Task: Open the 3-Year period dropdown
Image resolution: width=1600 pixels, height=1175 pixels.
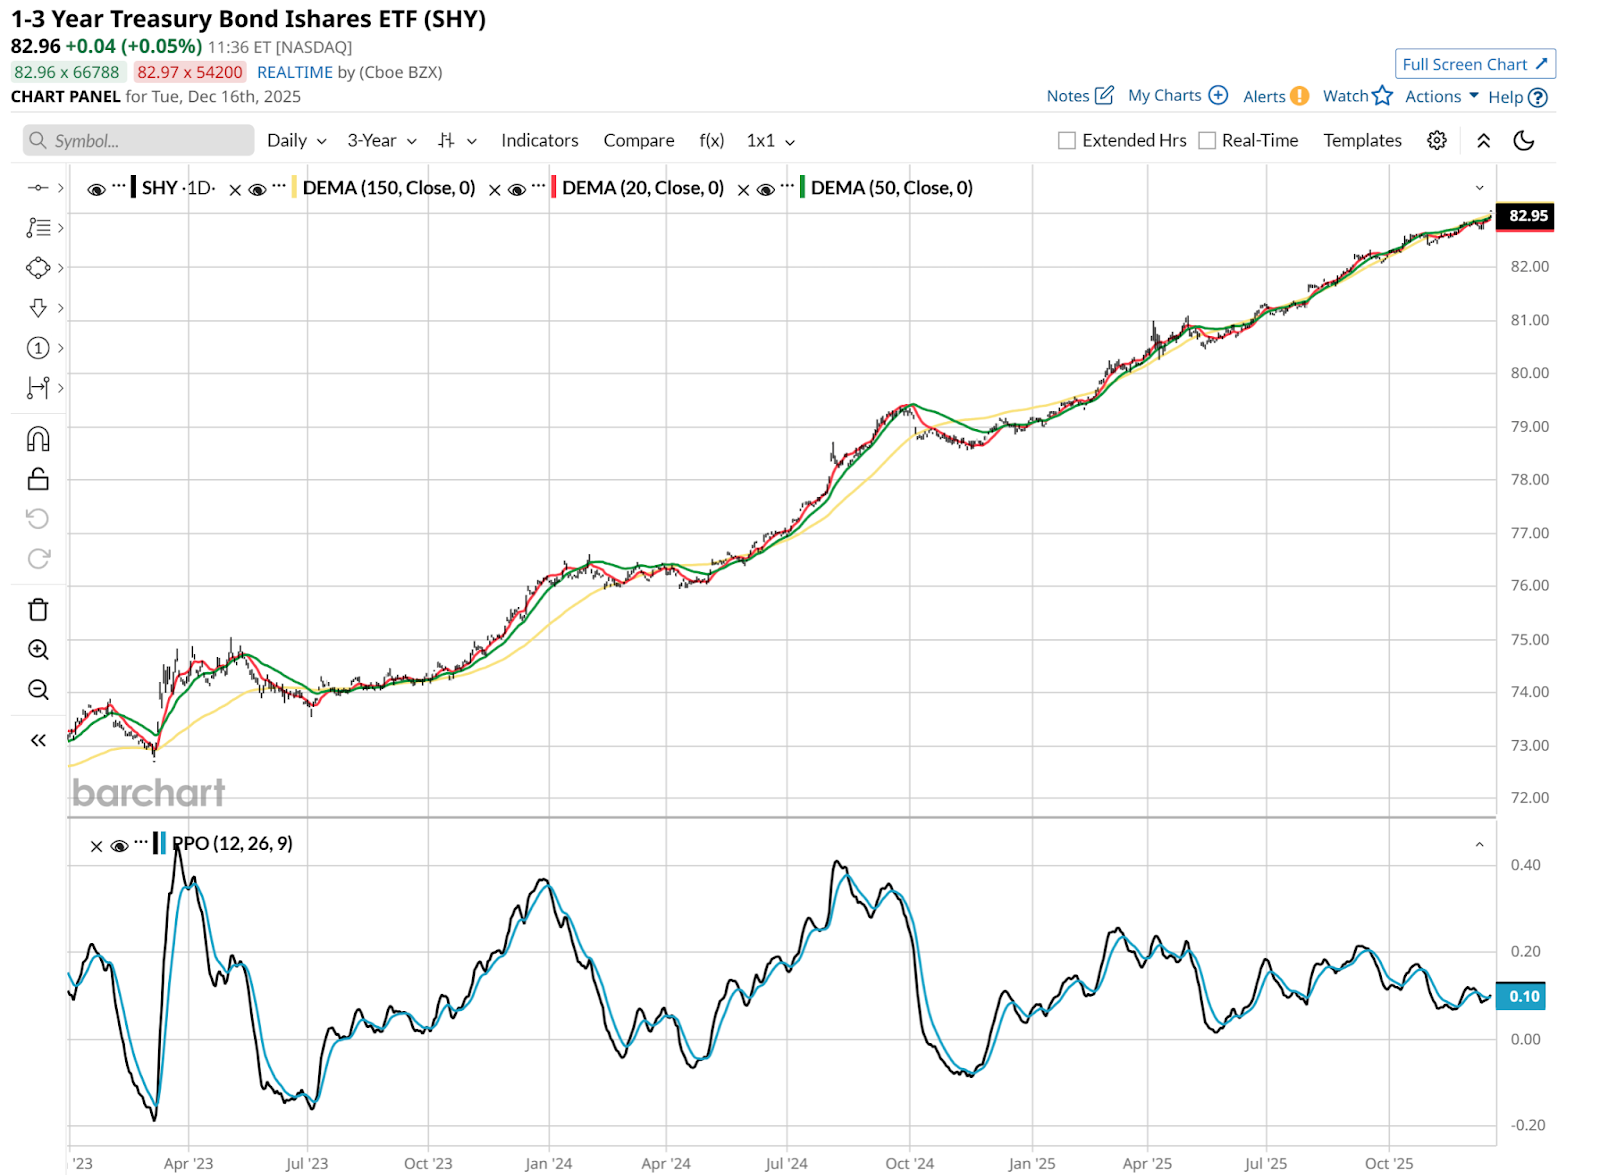Action: point(382,141)
